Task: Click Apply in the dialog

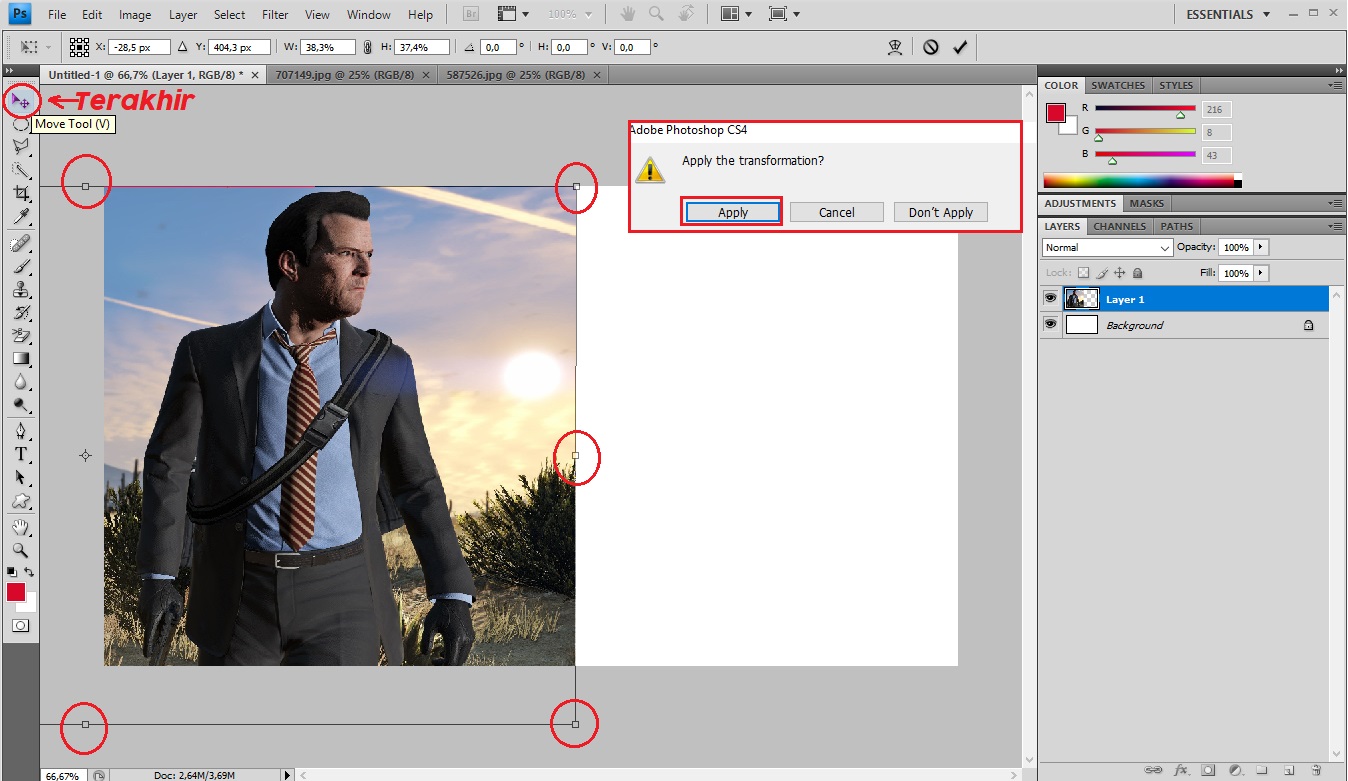Action: (733, 212)
